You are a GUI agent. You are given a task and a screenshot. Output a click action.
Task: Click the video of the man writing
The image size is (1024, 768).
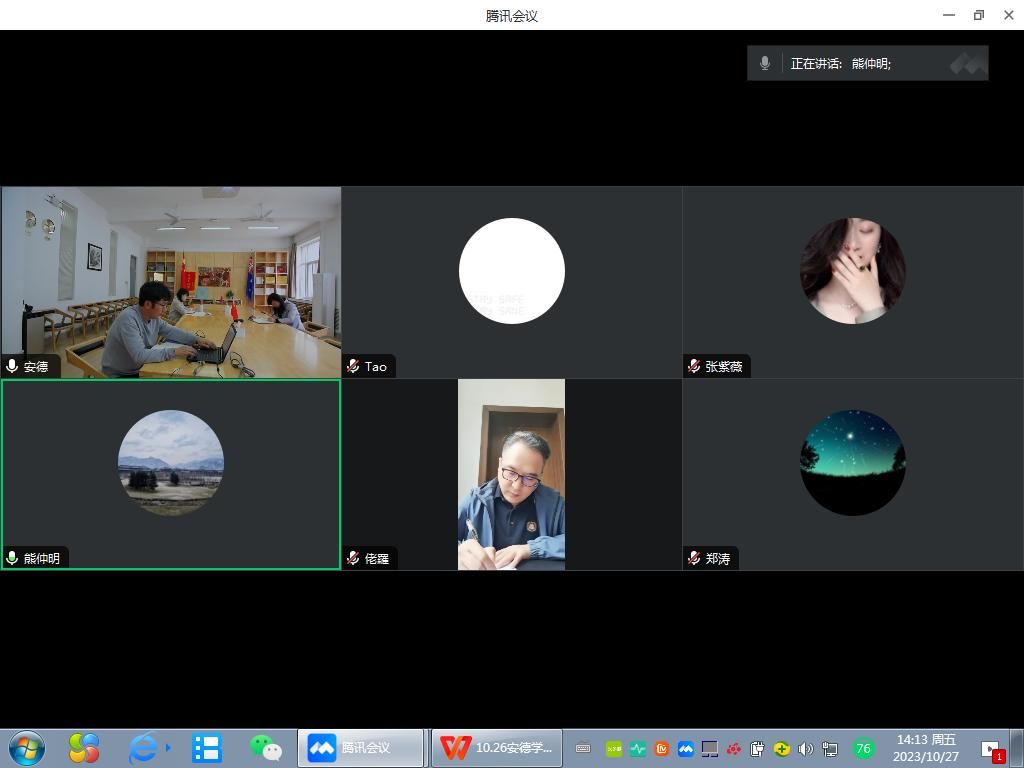511,474
